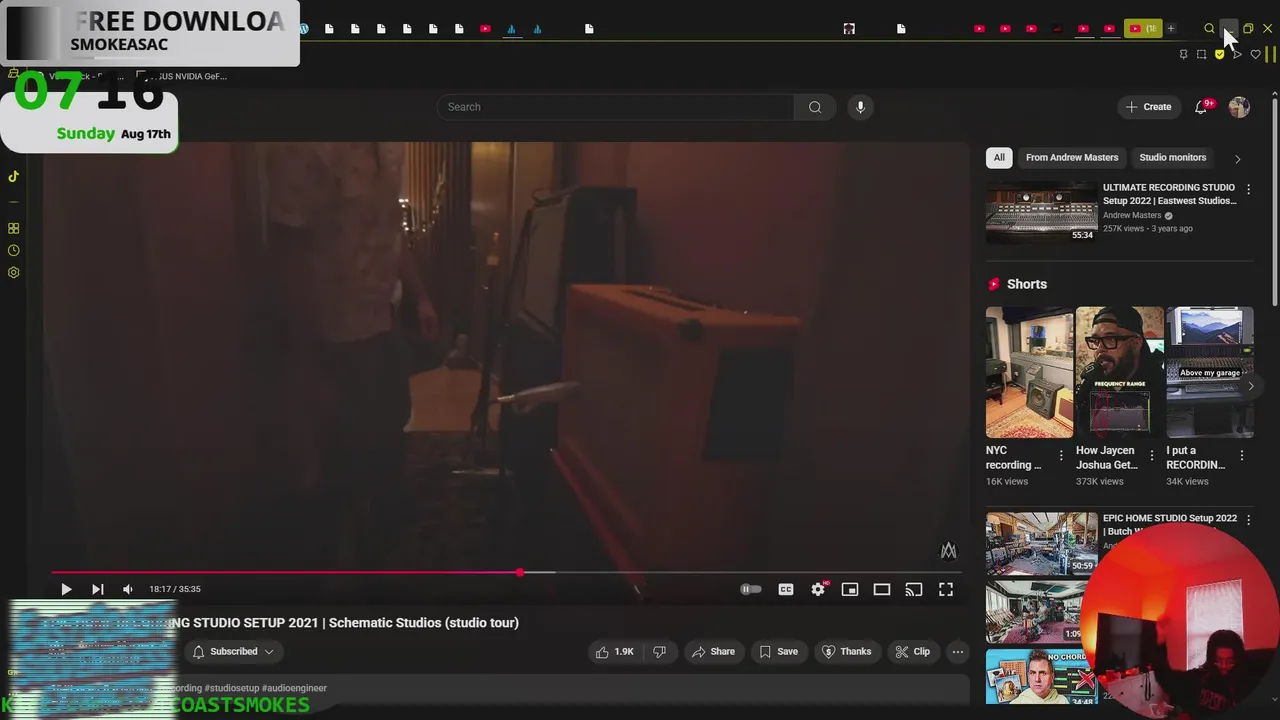Open the yellow shield ad-blocker icon
1280x720 pixels.
point(1219,54)
